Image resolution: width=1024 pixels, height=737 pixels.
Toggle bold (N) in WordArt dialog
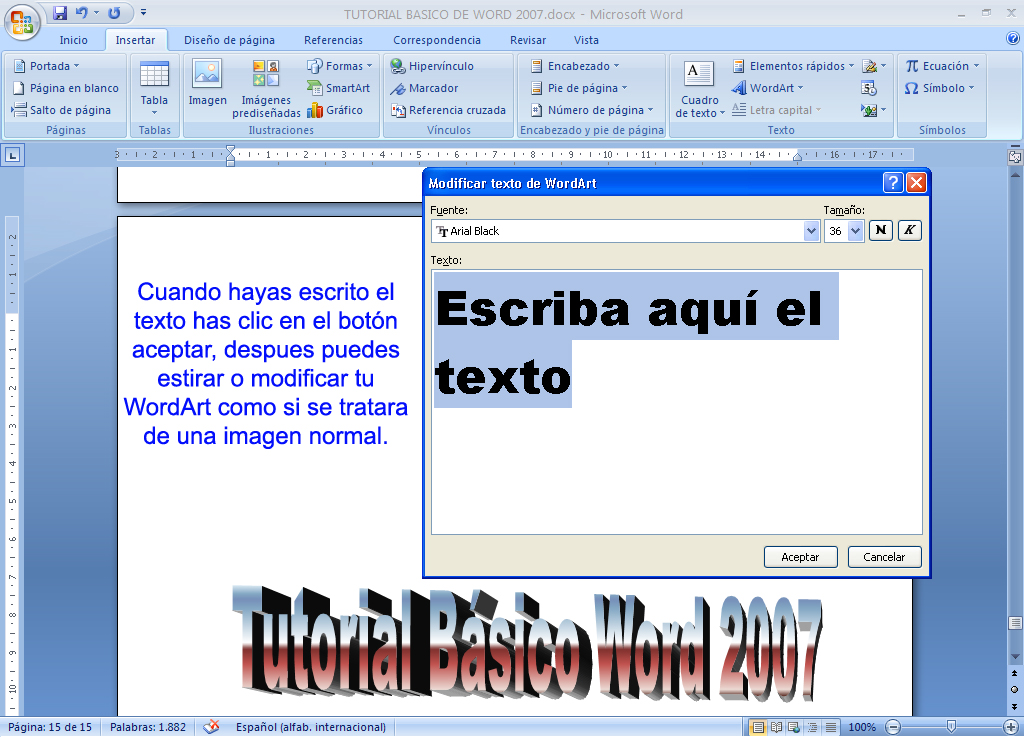[x=880, y=230]
